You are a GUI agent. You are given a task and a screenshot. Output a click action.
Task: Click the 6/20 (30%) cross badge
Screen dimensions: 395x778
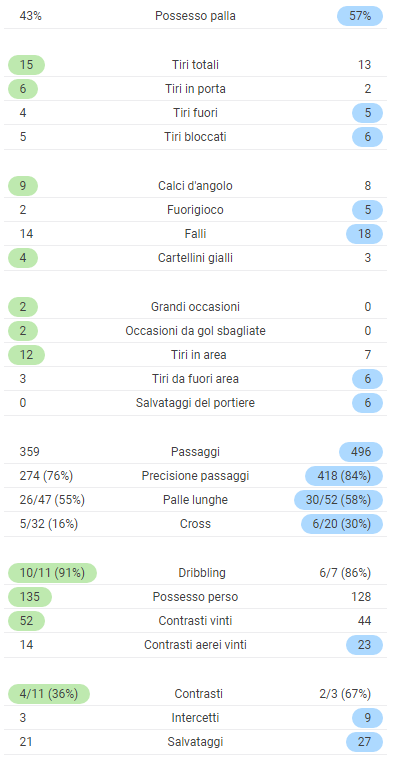pos(342,524)
